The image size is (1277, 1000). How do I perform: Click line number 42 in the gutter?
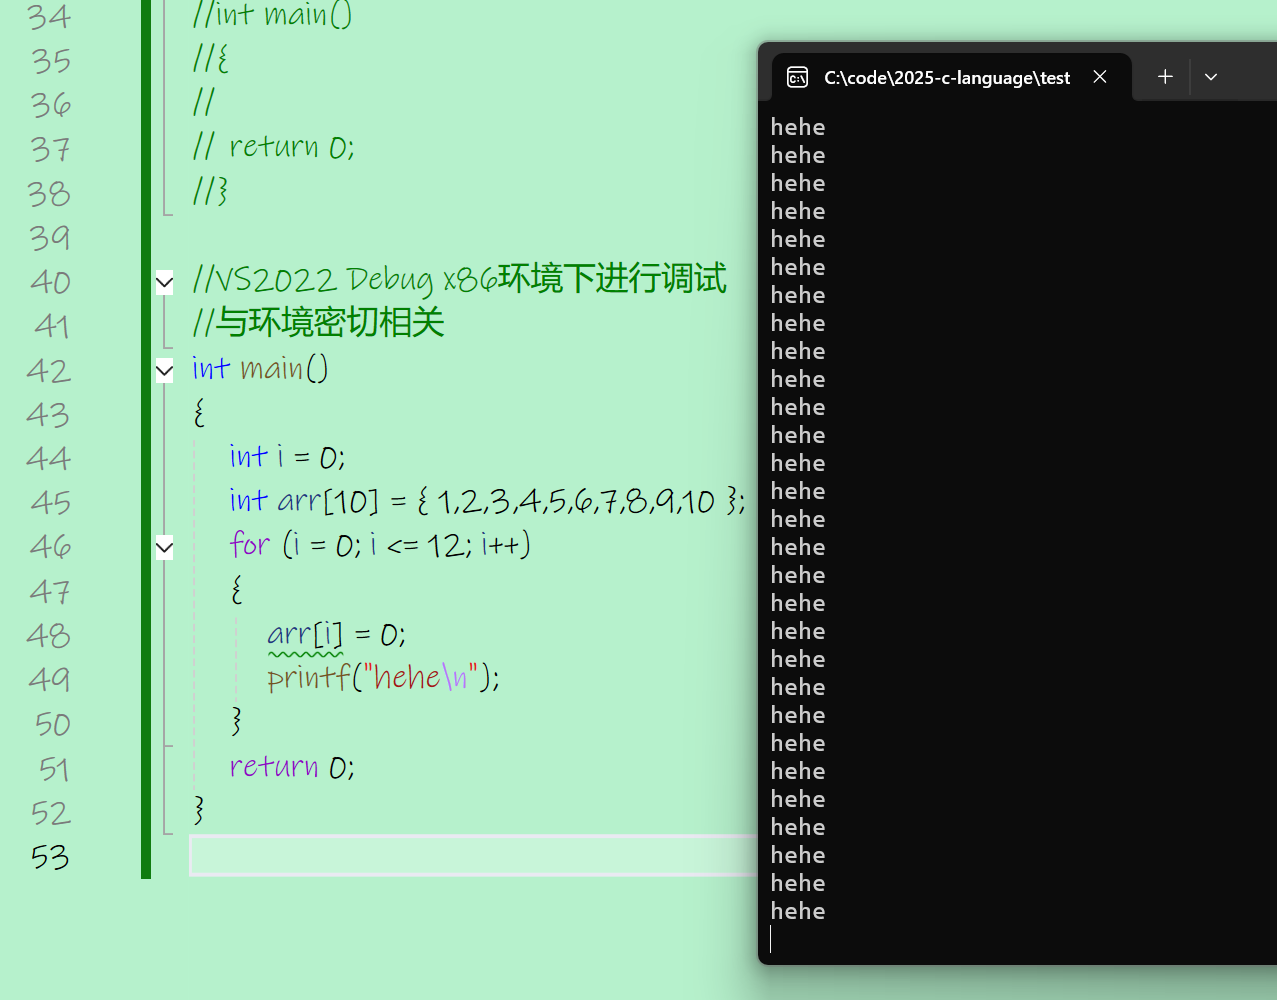49,371
